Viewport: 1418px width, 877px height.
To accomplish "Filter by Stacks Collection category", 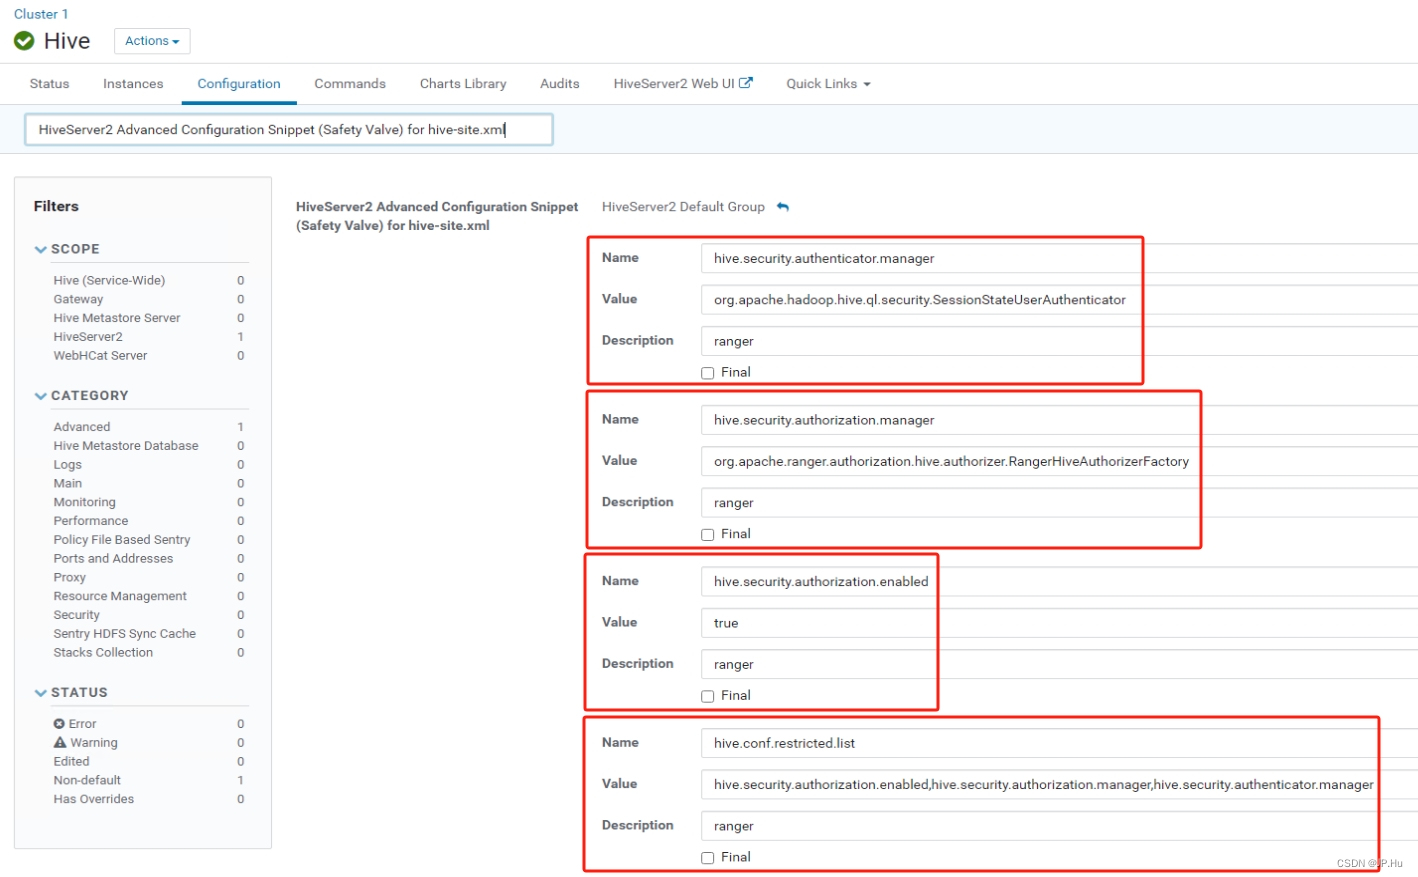I will (103, 653).
